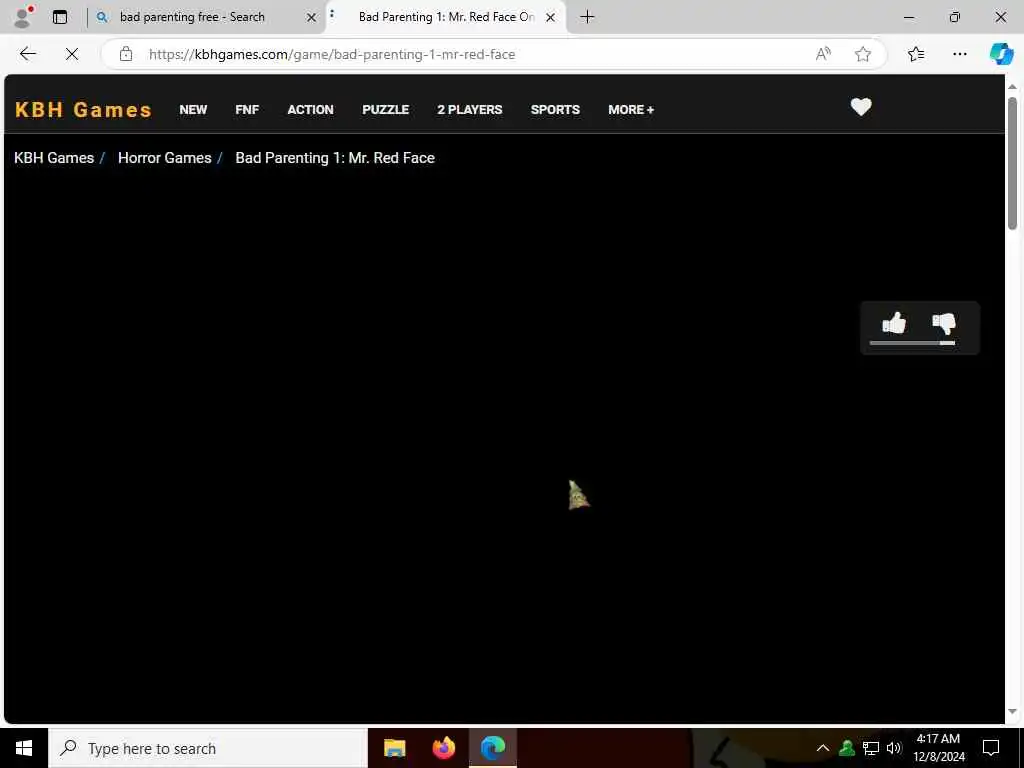Image resolution: width=1024 pixels, height=768 pixels.
Task: Open the NEW games menu
Action: [x=193, y=110]
